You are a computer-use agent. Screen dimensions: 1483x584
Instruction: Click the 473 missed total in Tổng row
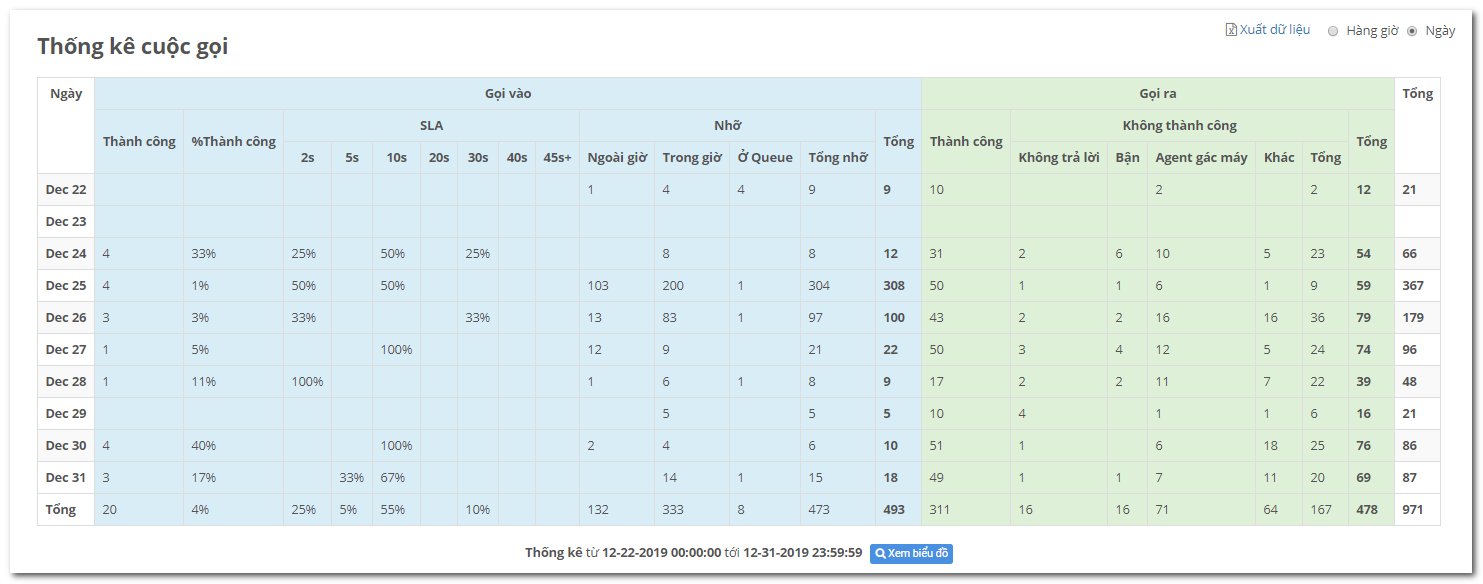819,510
